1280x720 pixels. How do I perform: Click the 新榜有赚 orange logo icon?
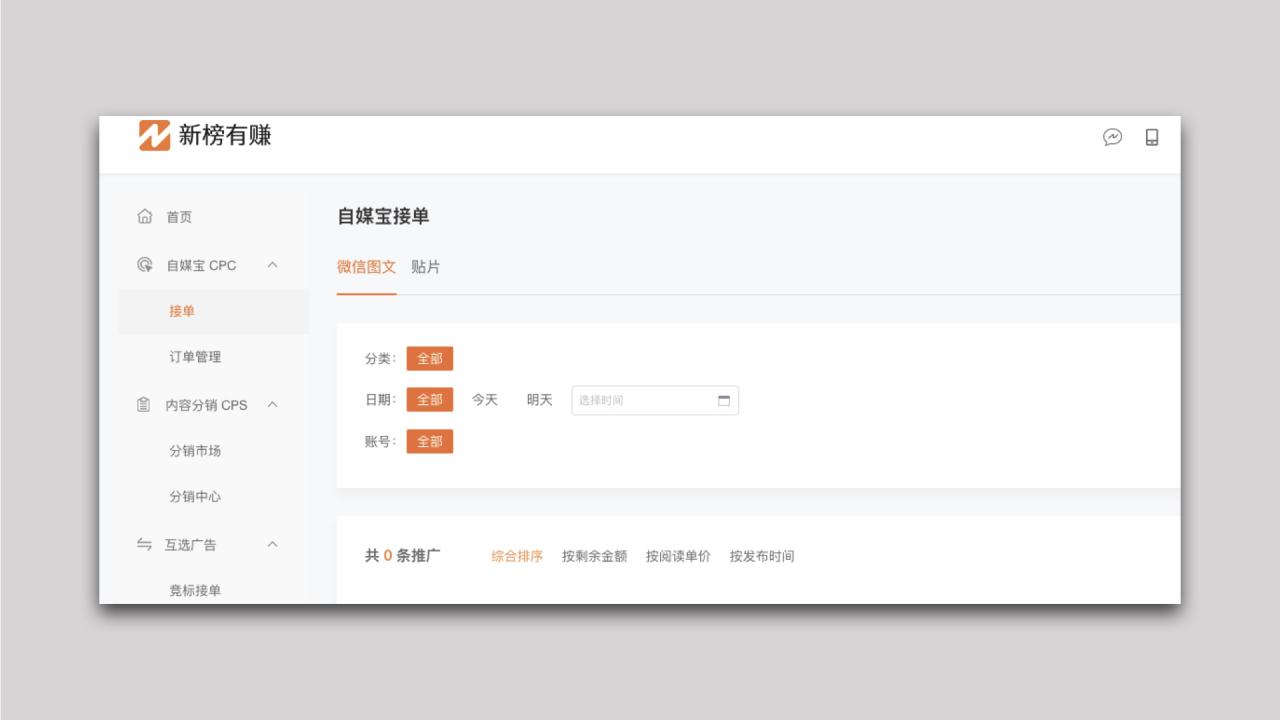154,135
